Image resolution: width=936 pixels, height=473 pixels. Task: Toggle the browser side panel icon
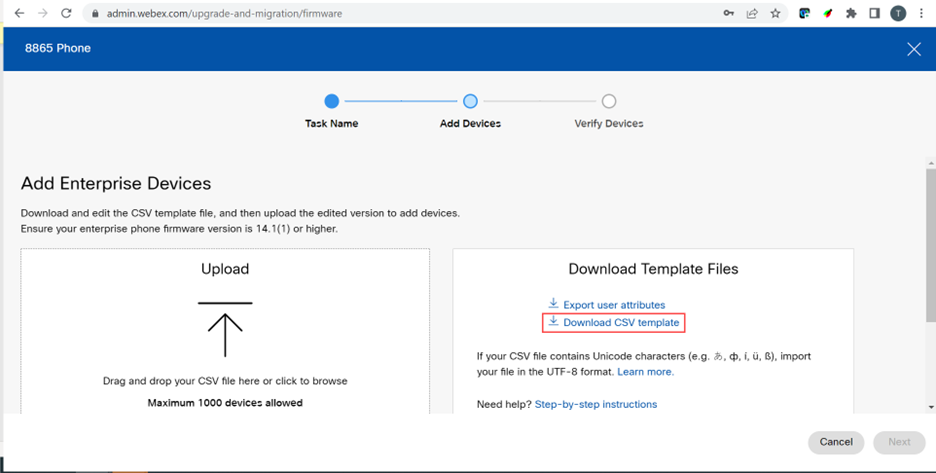(875, 13)
